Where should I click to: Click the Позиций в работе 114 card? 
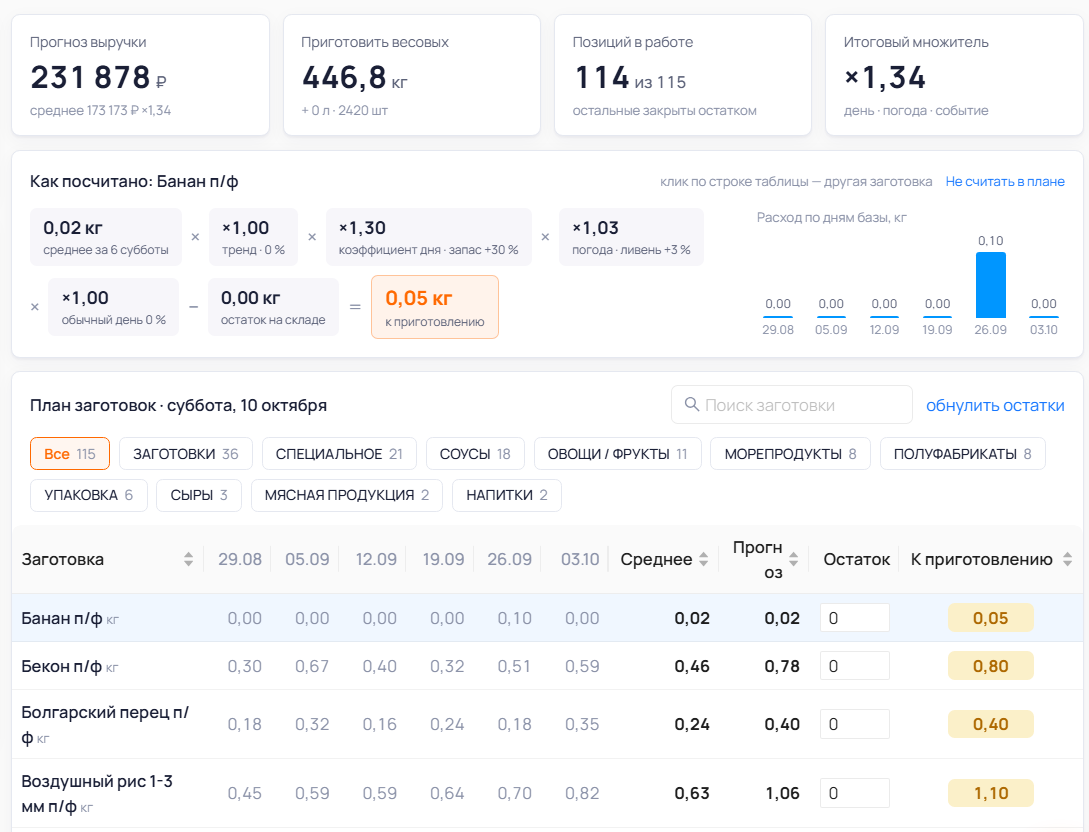click(683, 75)
